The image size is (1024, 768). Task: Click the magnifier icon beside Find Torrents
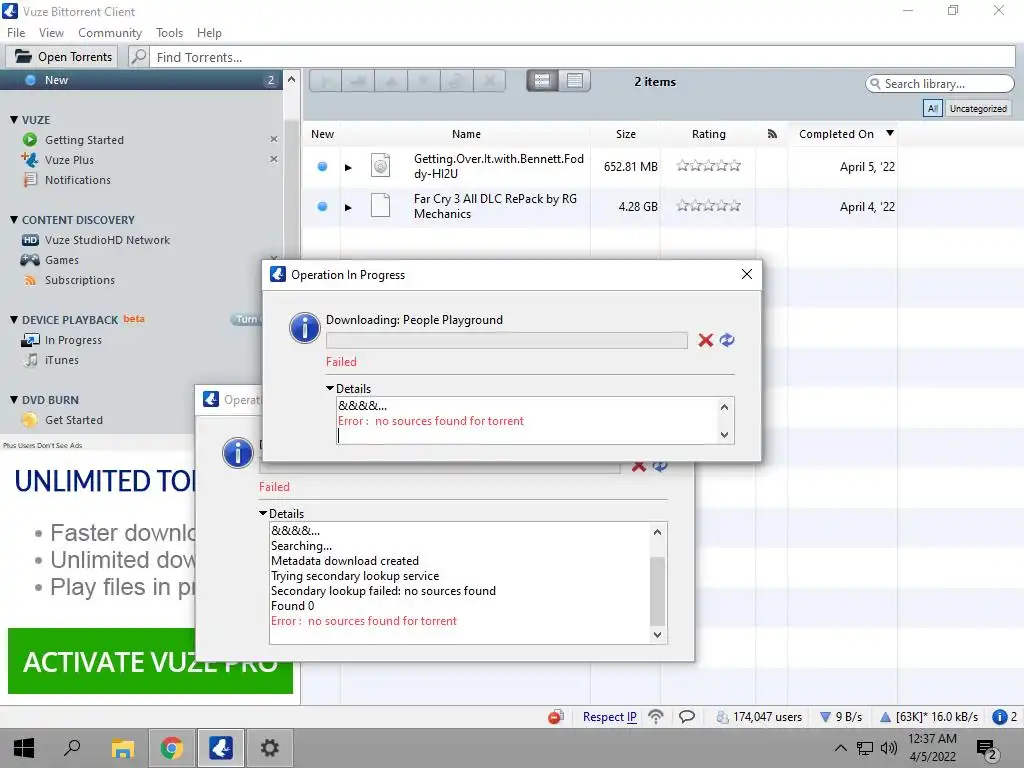pyautogui.click(x=138, y=57)
